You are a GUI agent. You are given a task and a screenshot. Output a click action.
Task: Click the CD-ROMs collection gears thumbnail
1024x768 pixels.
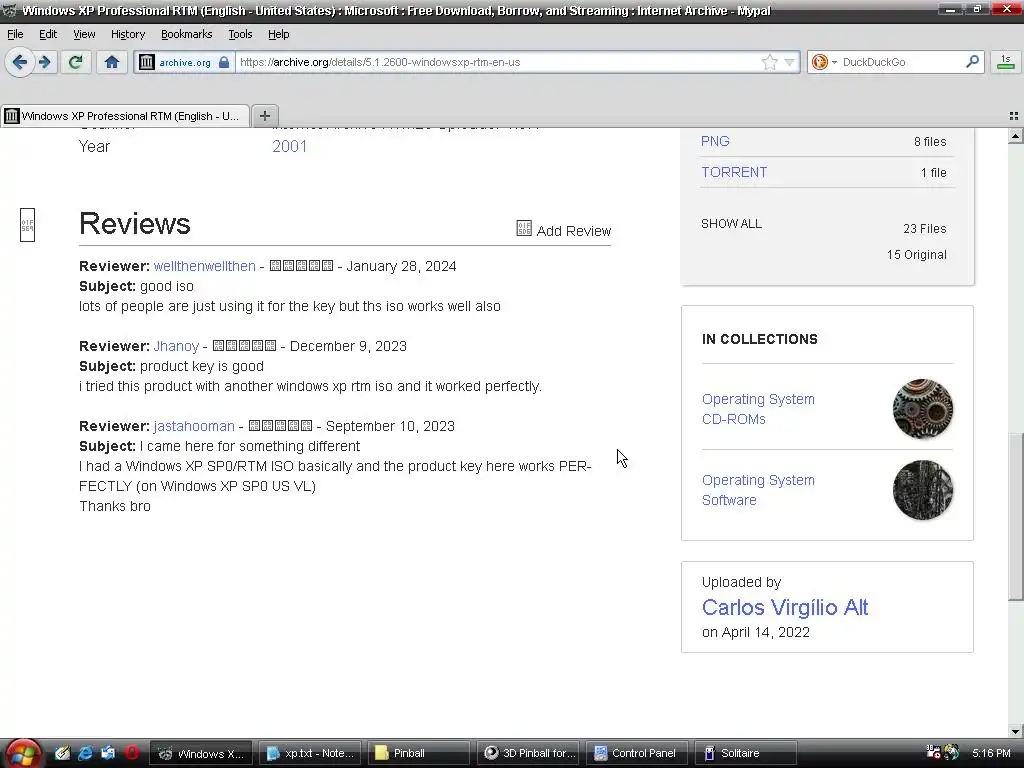[x=923, y=409]
